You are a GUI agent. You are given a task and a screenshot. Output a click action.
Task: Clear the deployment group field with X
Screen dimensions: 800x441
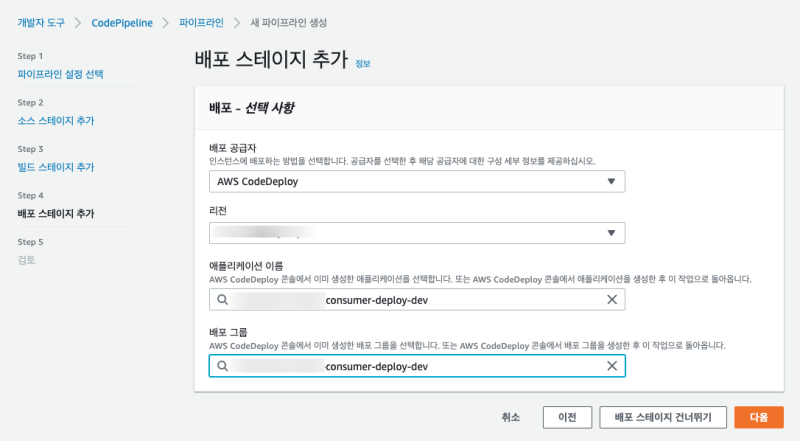(612, 366)
